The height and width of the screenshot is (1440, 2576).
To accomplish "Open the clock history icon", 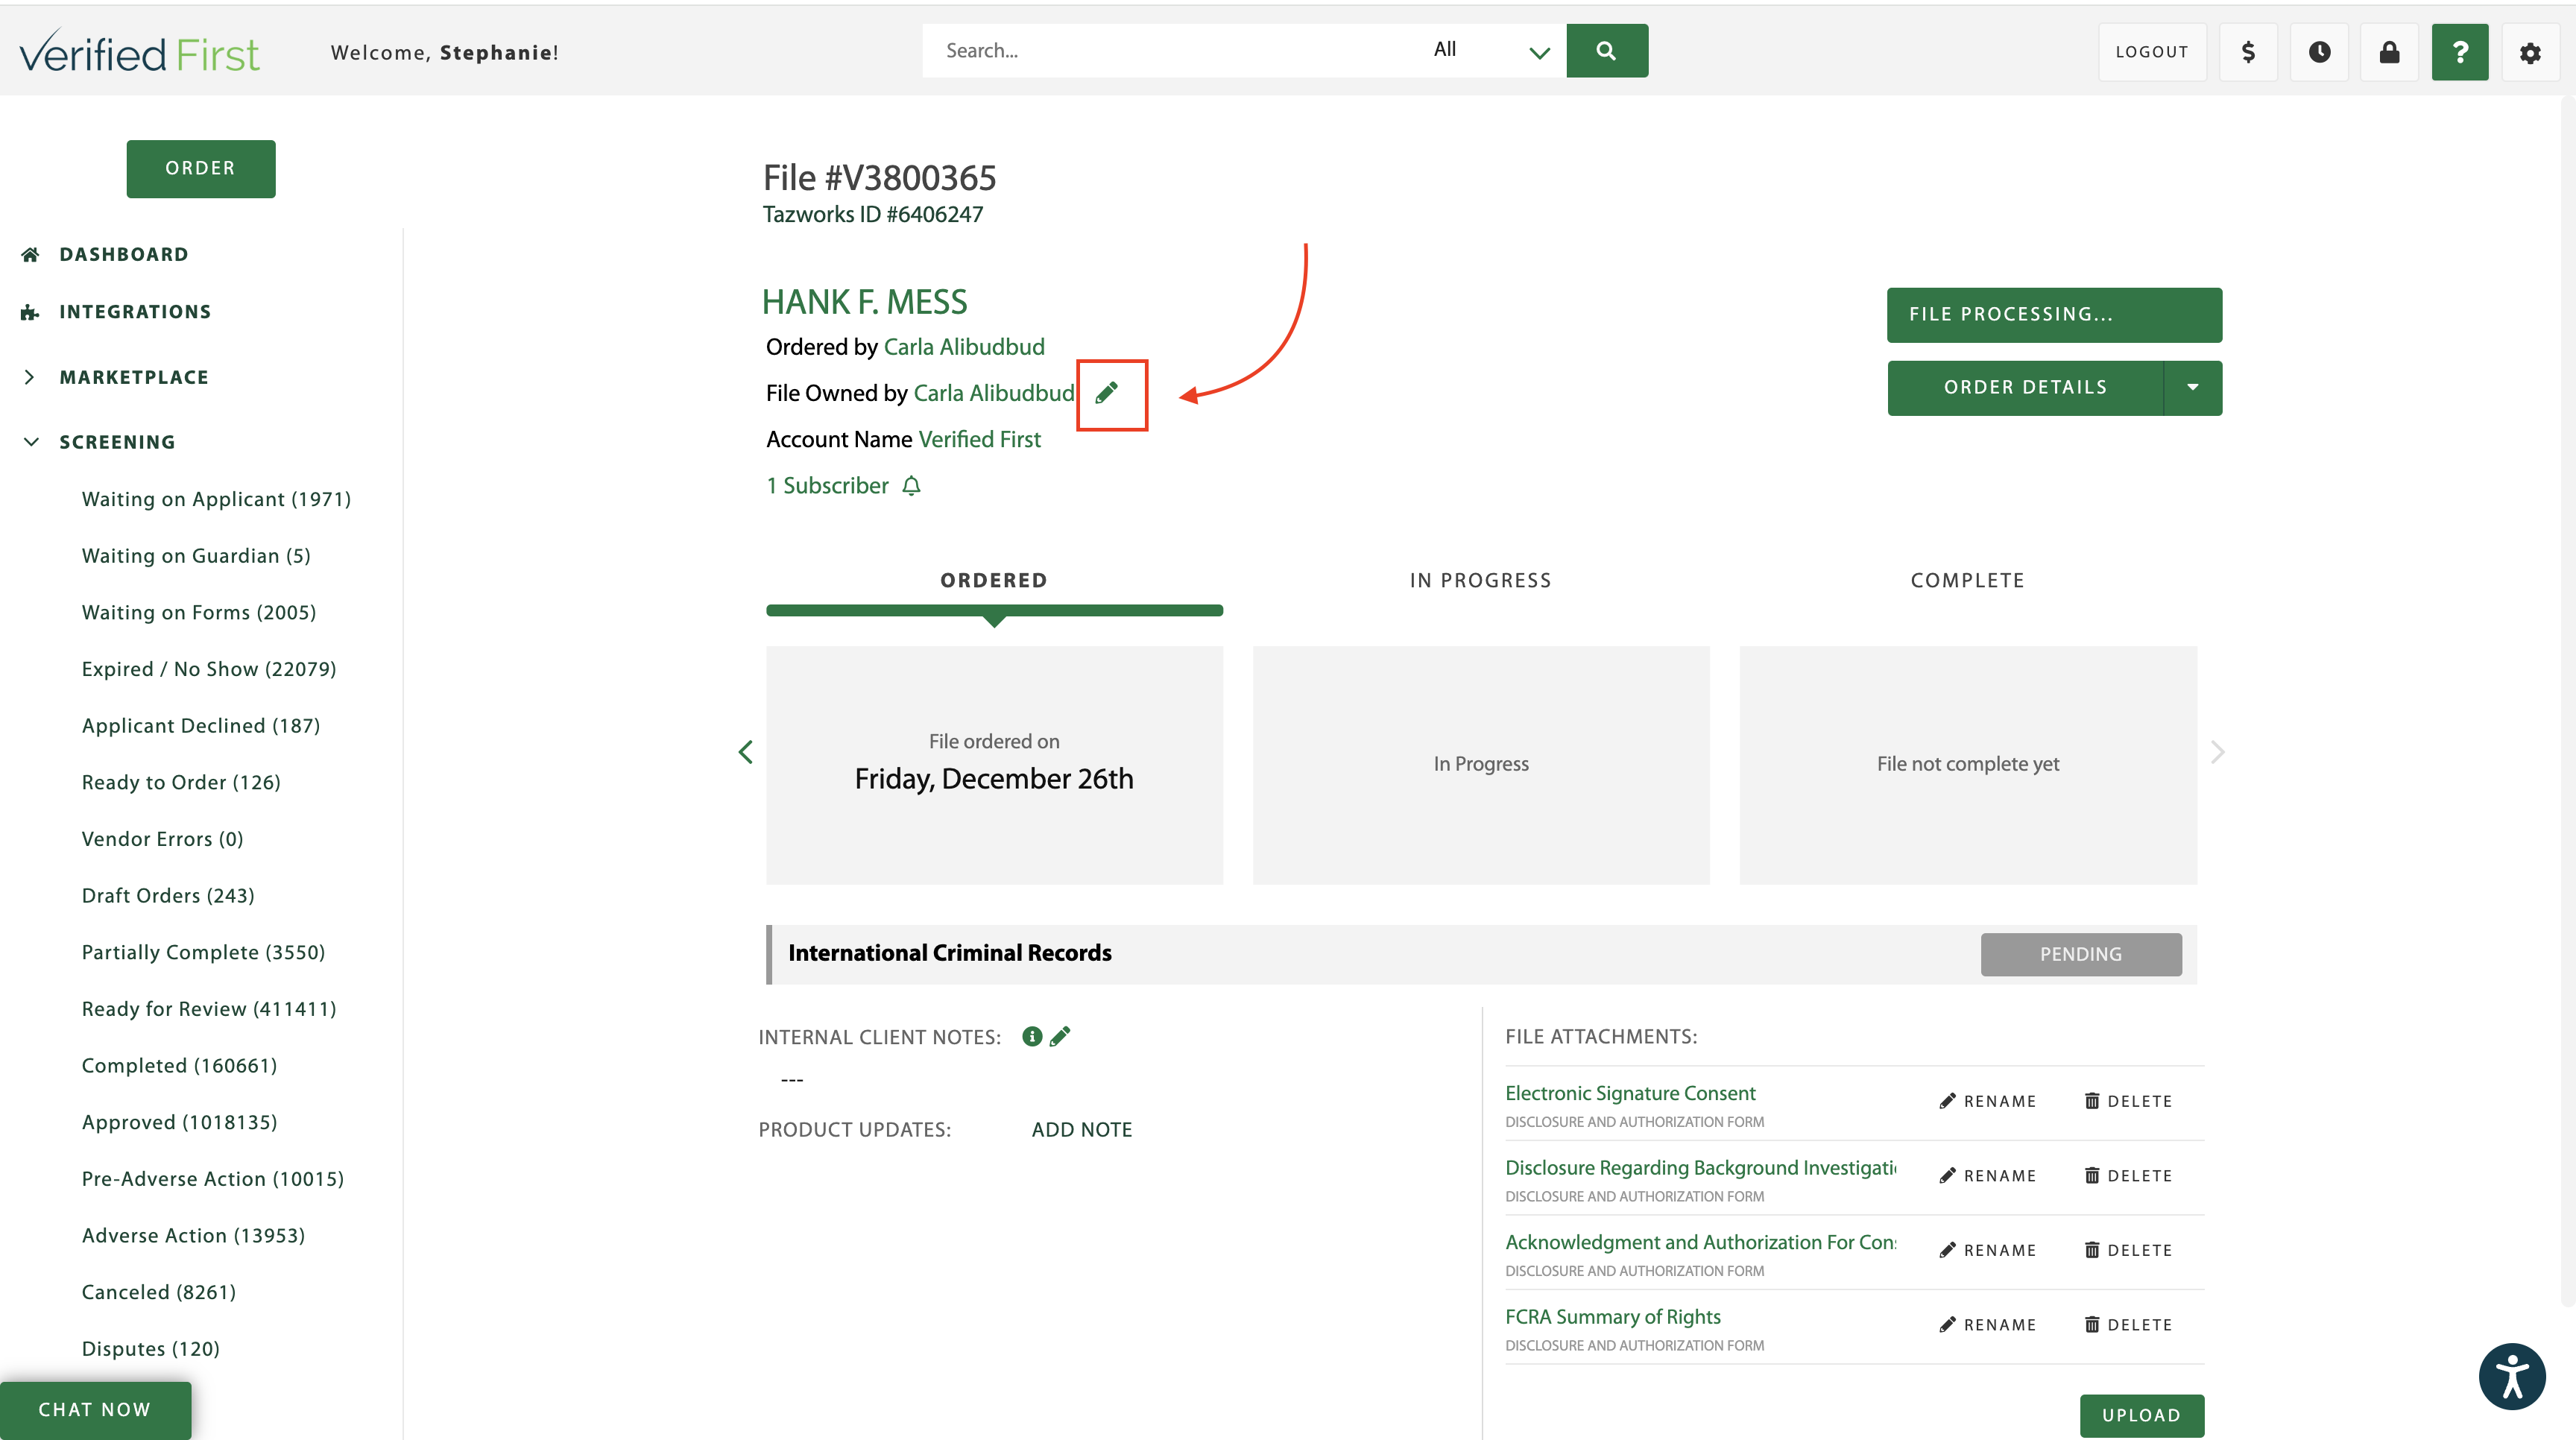I will 2319,52.
